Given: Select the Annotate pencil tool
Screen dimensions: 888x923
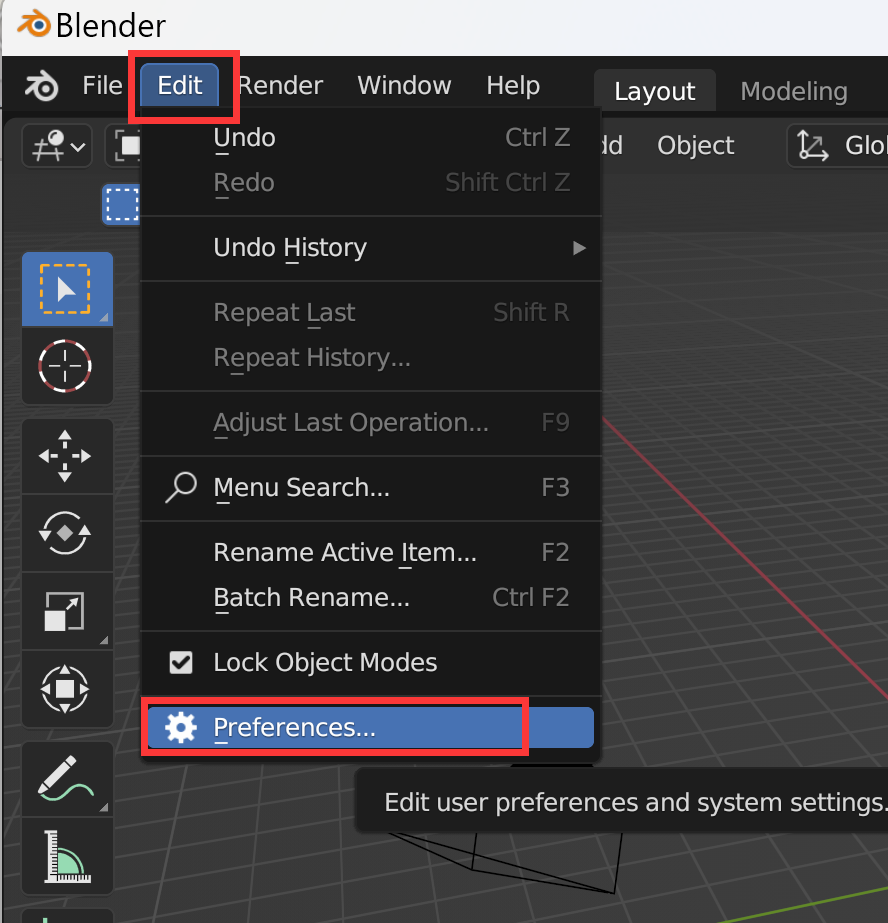Looking at the screenshot, I should point(66,779).
